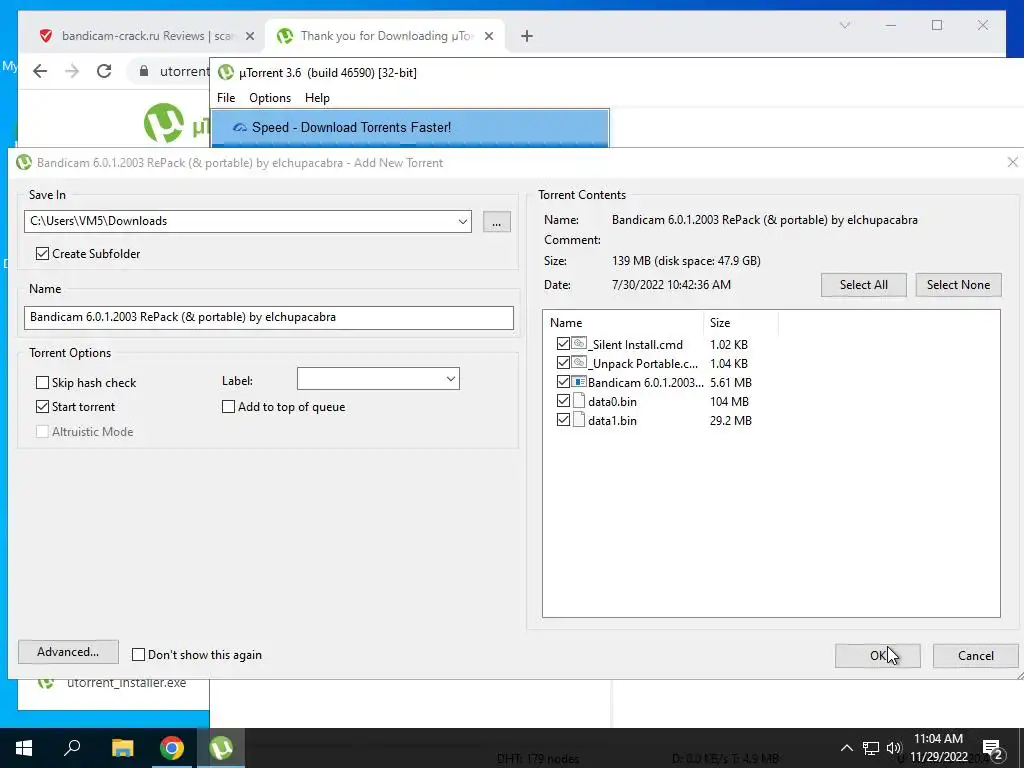
Task: Click the padlock site info icon in Chrome
Action: point(144,71)
